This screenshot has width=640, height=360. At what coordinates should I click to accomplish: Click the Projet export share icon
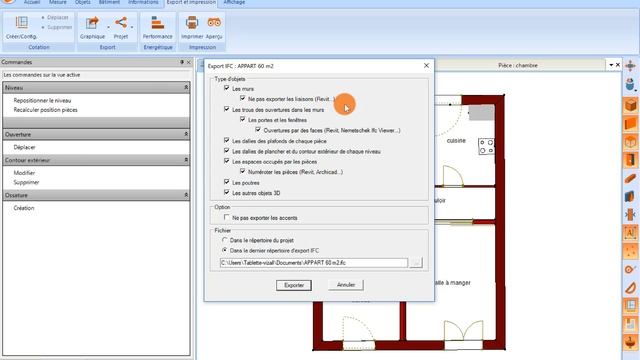(x=121, y=22)
